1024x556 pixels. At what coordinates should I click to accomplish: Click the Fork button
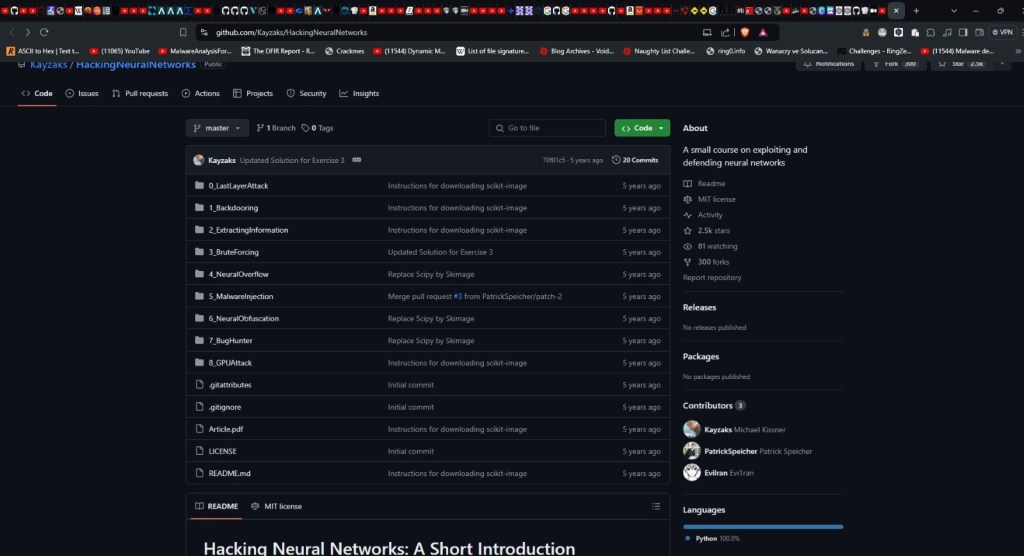coord(890,64)
